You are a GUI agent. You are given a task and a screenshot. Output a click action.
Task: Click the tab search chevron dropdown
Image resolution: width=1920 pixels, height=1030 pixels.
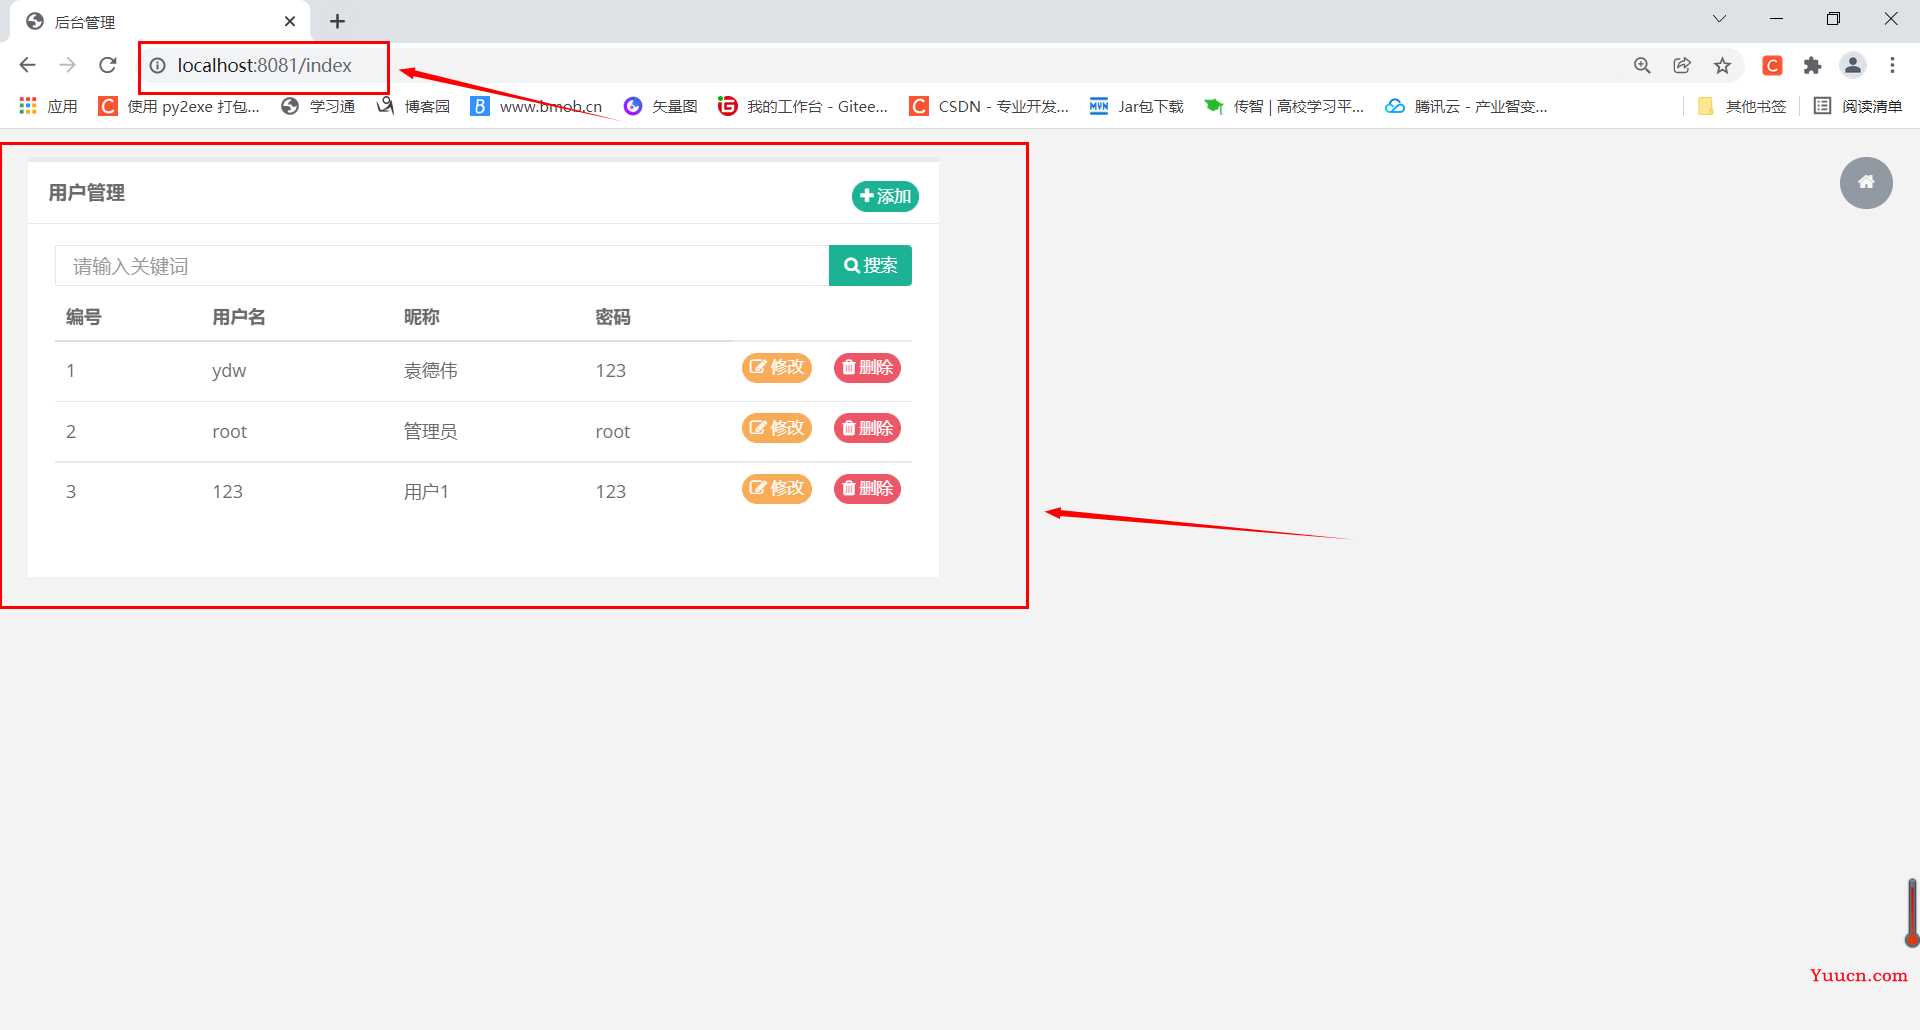tap(1719, 19)
